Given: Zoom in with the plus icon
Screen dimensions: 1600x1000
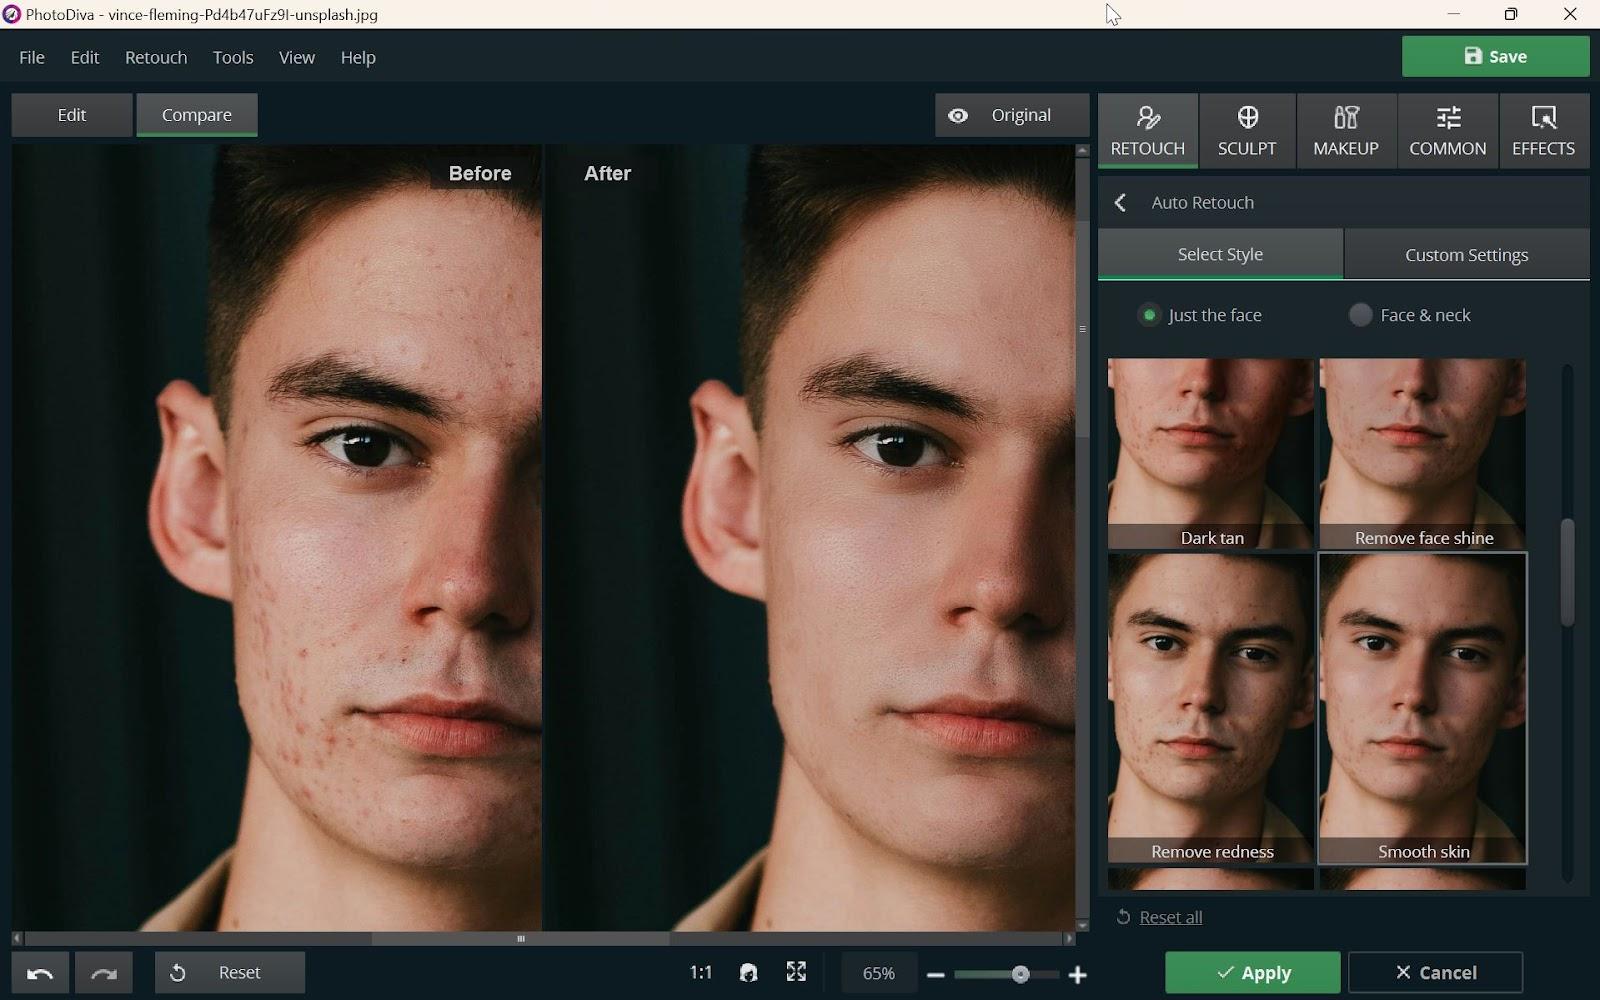Looking at the screenshot, I should coord(1077,975).
